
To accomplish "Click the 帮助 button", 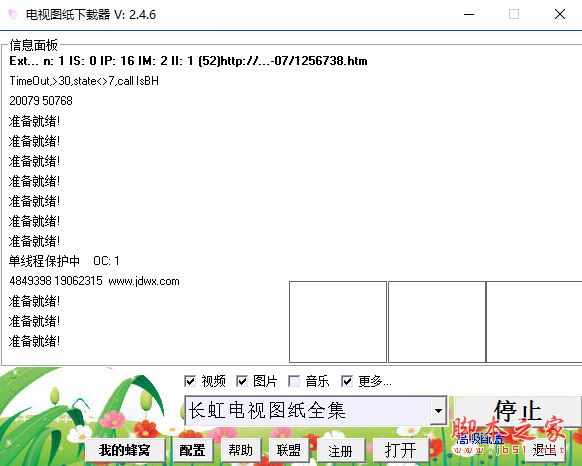I will 241,450.
